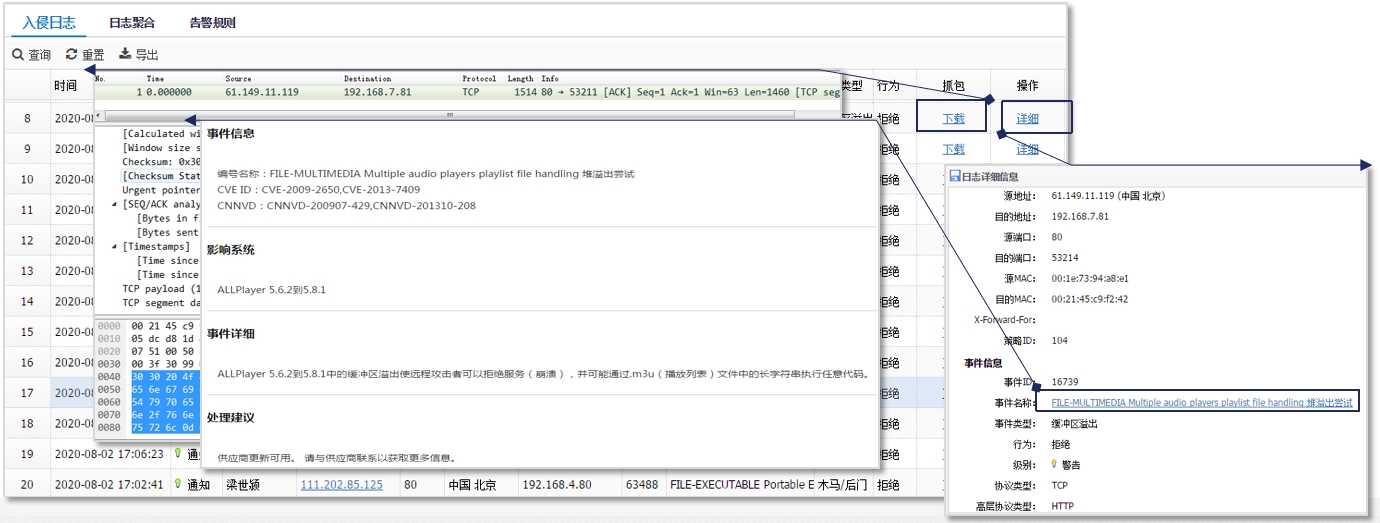Collapse the [SEQ/ACK analysis] tree node

click(x=113, y=204)
